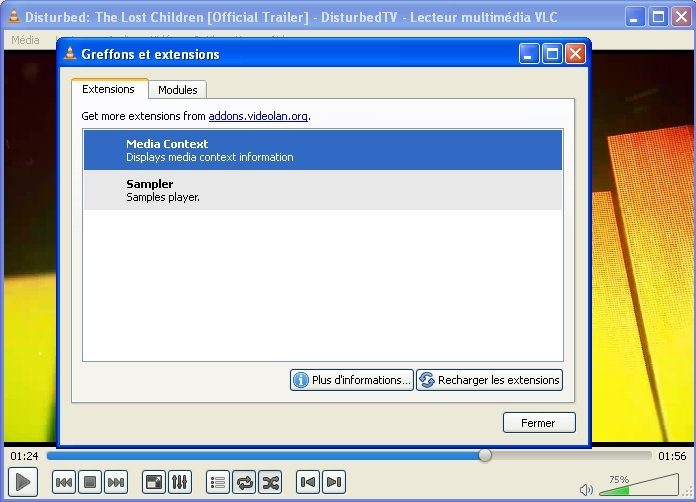
Task: Toggle fullscreen video icon
Action: pos(154,482)
